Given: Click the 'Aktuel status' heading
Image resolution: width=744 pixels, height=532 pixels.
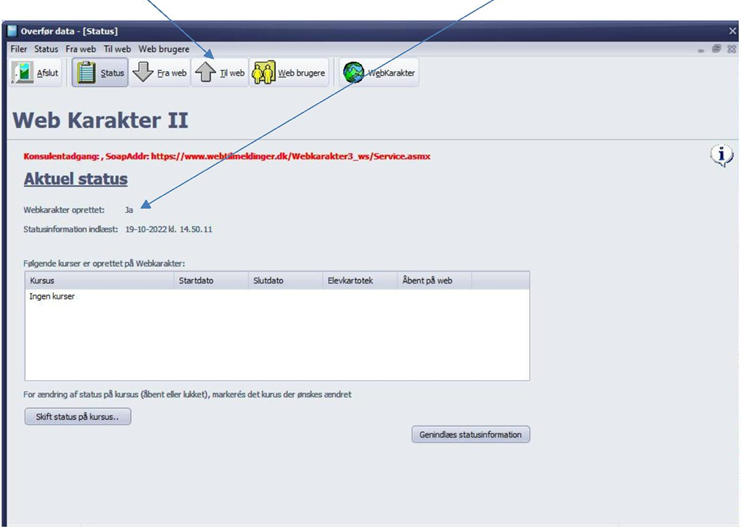Looking at the screenshot, I should pos(76,179).
